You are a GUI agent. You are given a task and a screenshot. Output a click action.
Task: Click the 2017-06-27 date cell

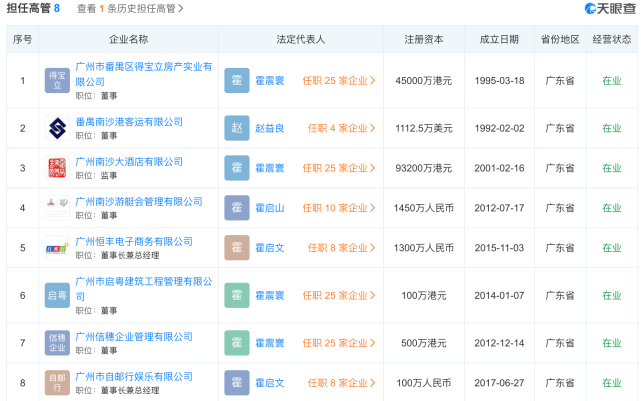tap(499, 383)
